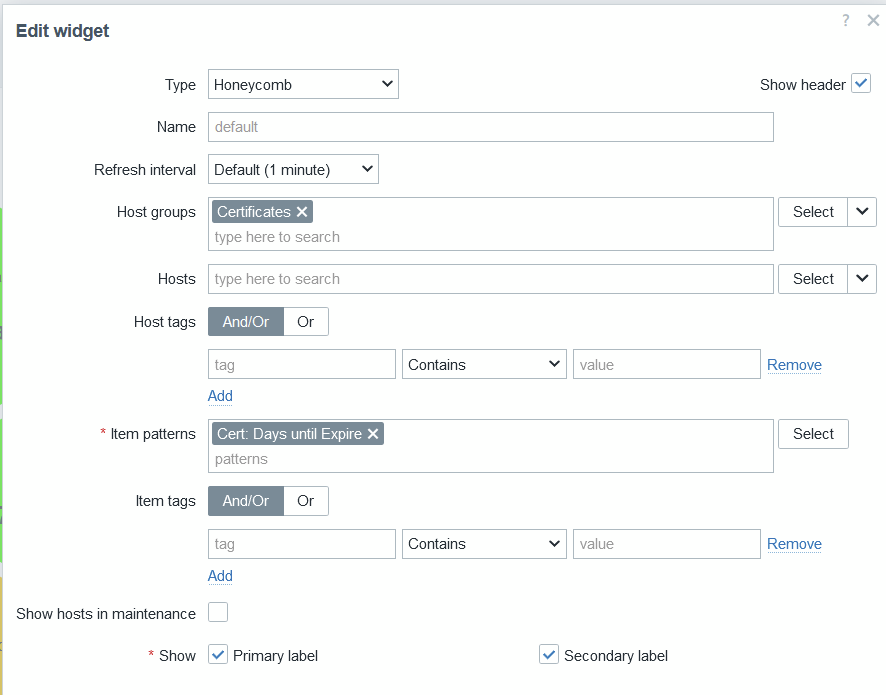The image size is (886, 695).
Task: Click the Select button for Hosts
Action: [812, 279]
